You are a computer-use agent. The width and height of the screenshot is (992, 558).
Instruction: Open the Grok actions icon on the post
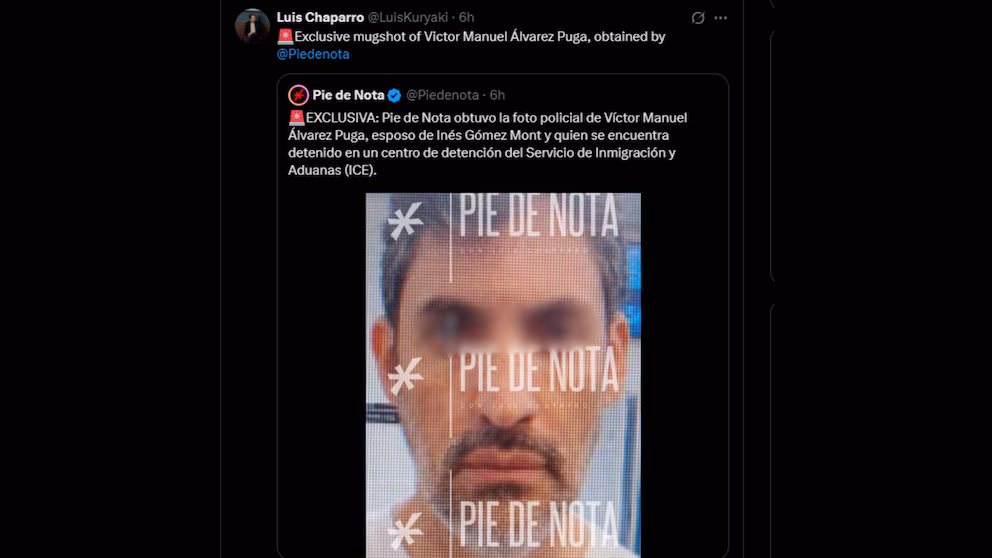coord(698,18)
